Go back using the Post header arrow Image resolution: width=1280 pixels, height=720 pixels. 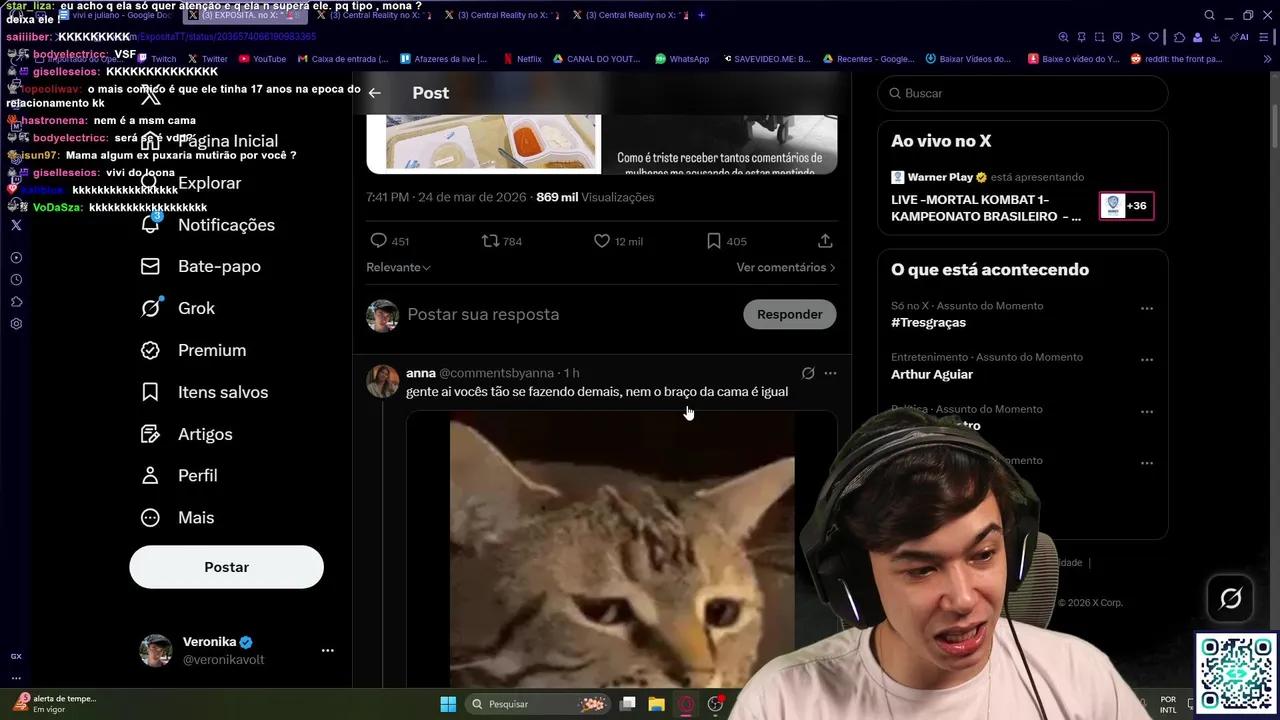375,93
